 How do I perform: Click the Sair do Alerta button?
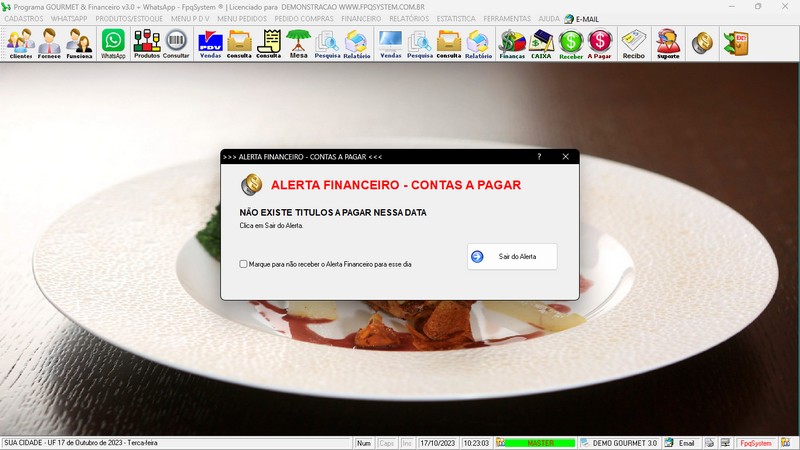[x=512, y=257]
